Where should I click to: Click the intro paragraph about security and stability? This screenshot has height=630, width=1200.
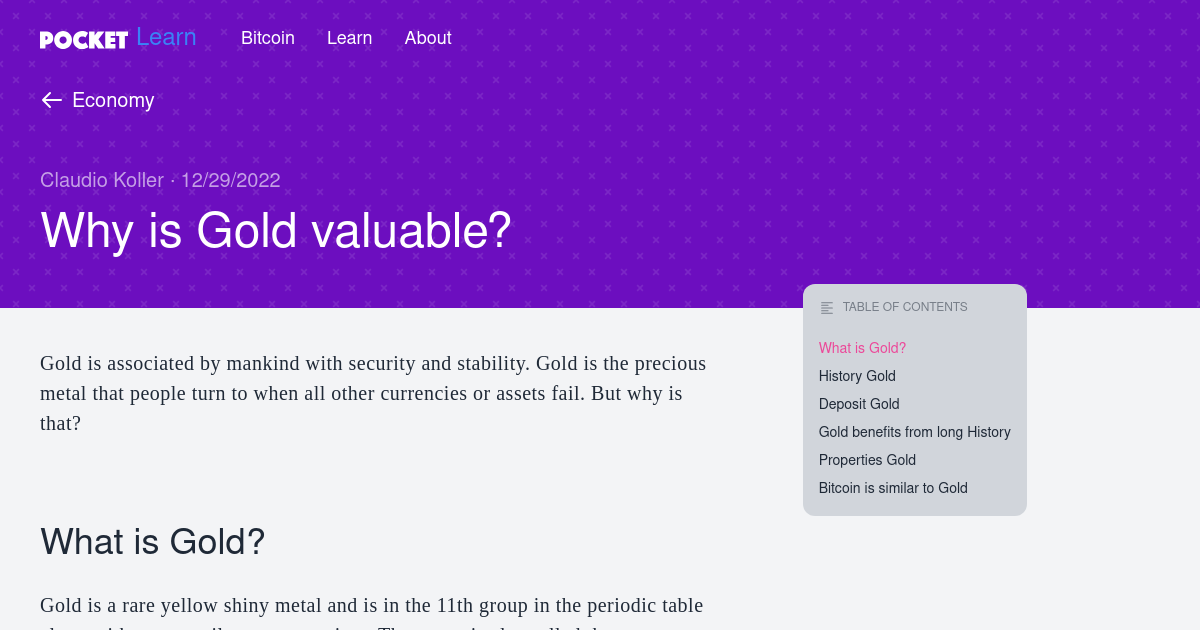point(373,393)
